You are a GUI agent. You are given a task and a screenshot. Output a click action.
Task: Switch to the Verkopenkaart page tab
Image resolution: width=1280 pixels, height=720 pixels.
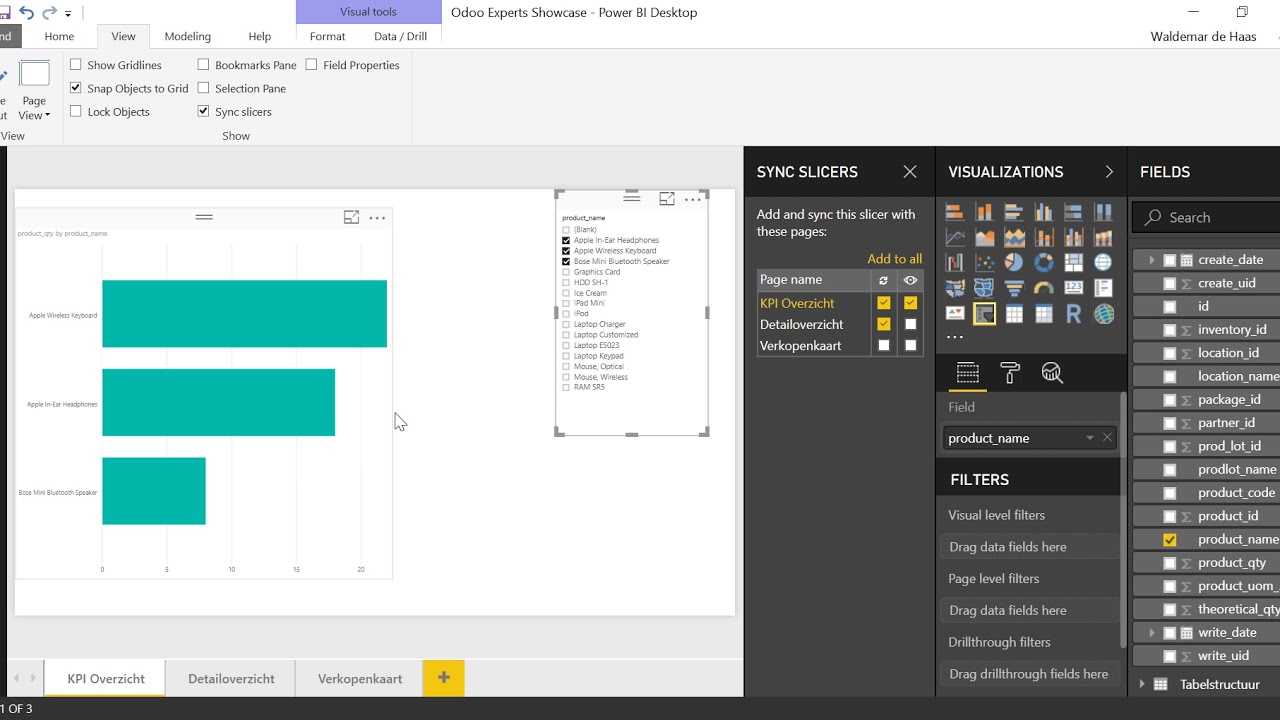360,679
